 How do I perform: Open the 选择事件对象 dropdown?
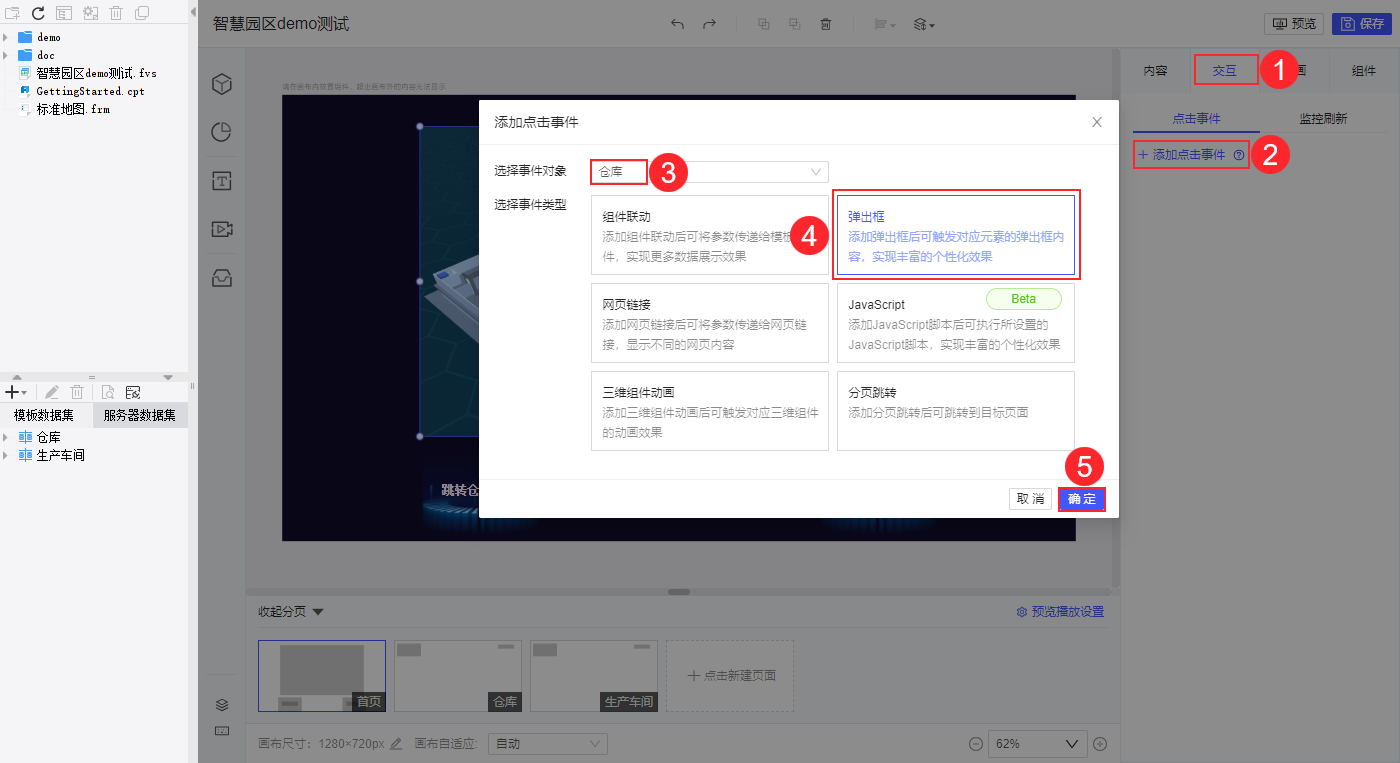709,172
